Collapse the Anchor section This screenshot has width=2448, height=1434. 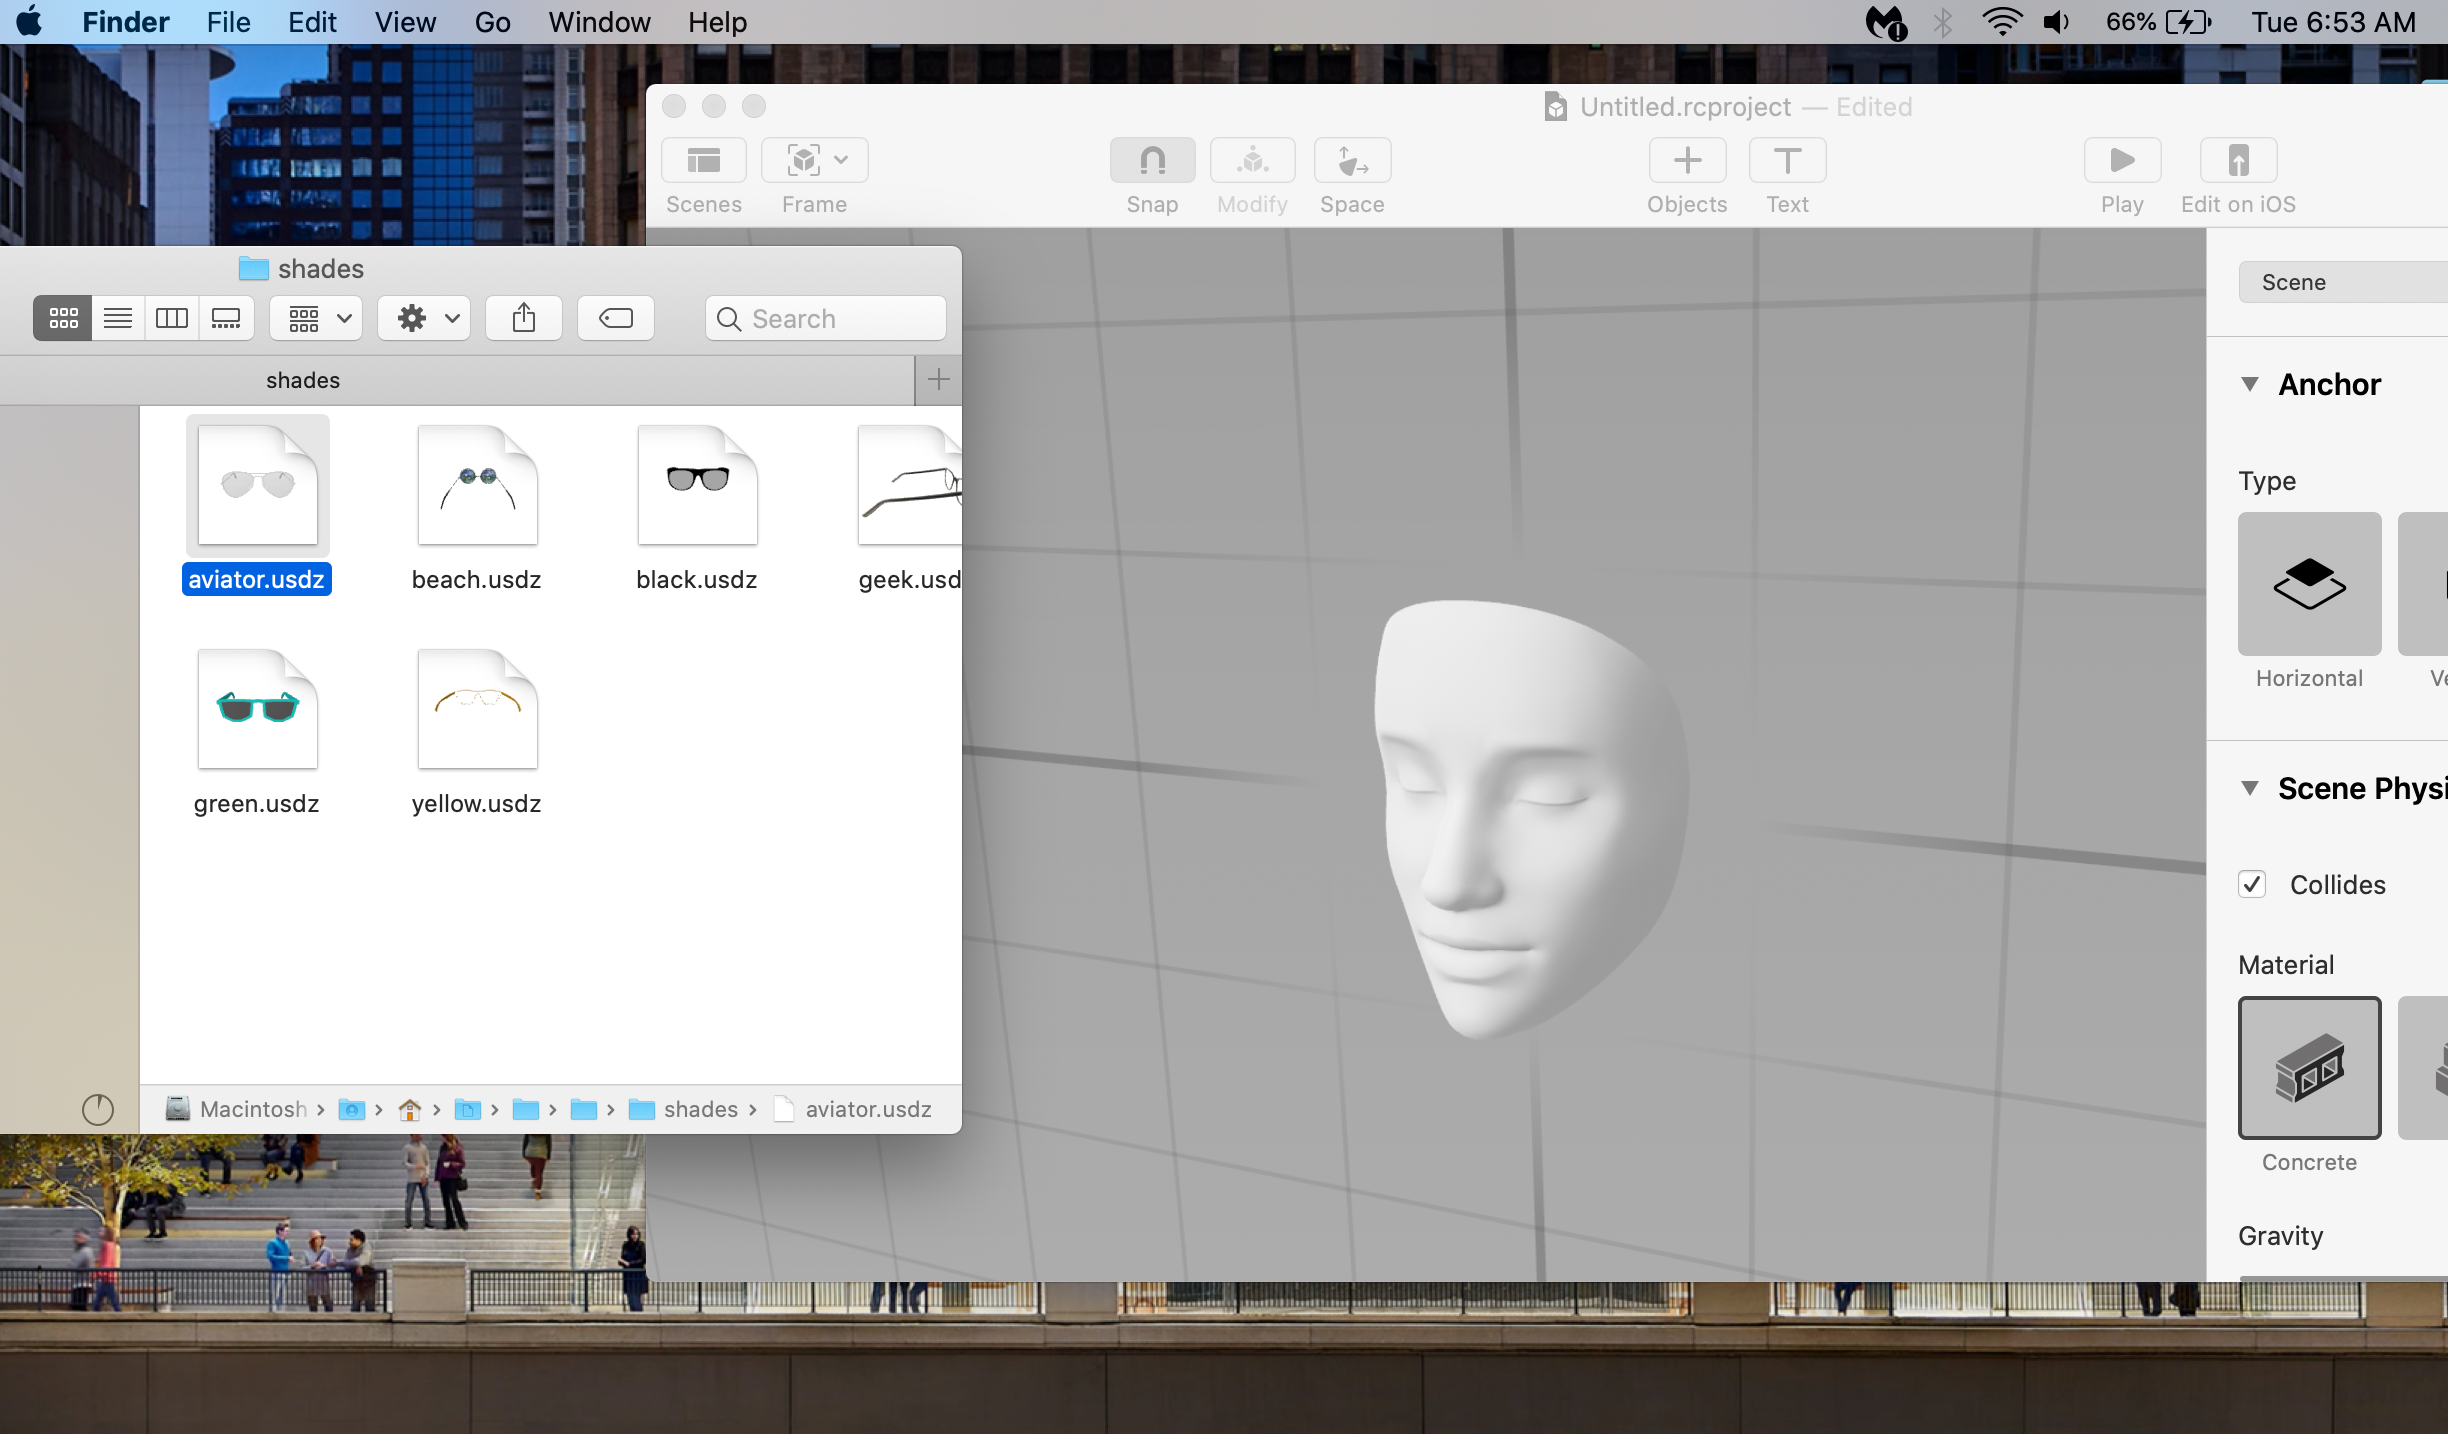2250,384
